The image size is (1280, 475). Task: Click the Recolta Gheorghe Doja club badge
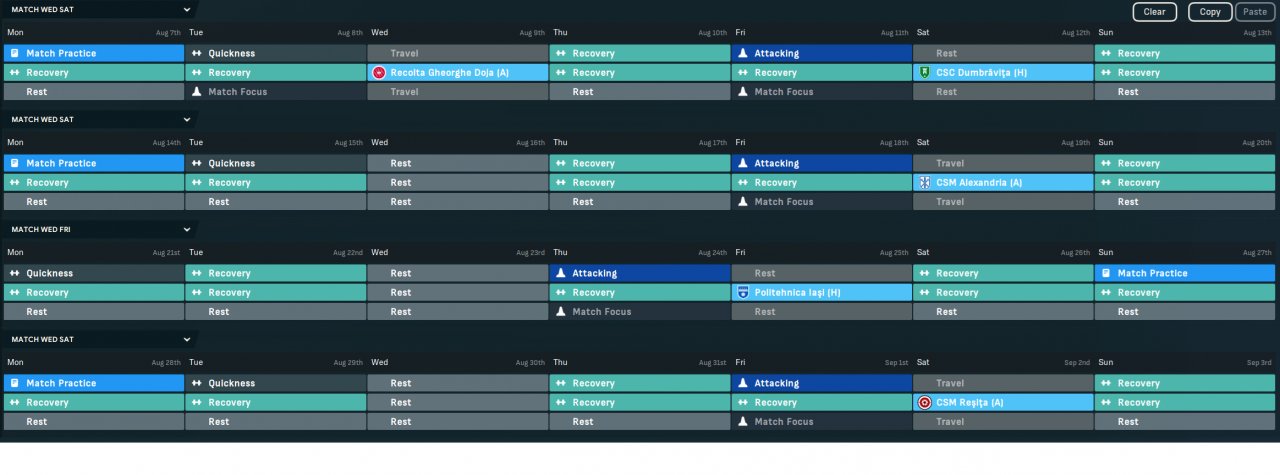(378, 73)
